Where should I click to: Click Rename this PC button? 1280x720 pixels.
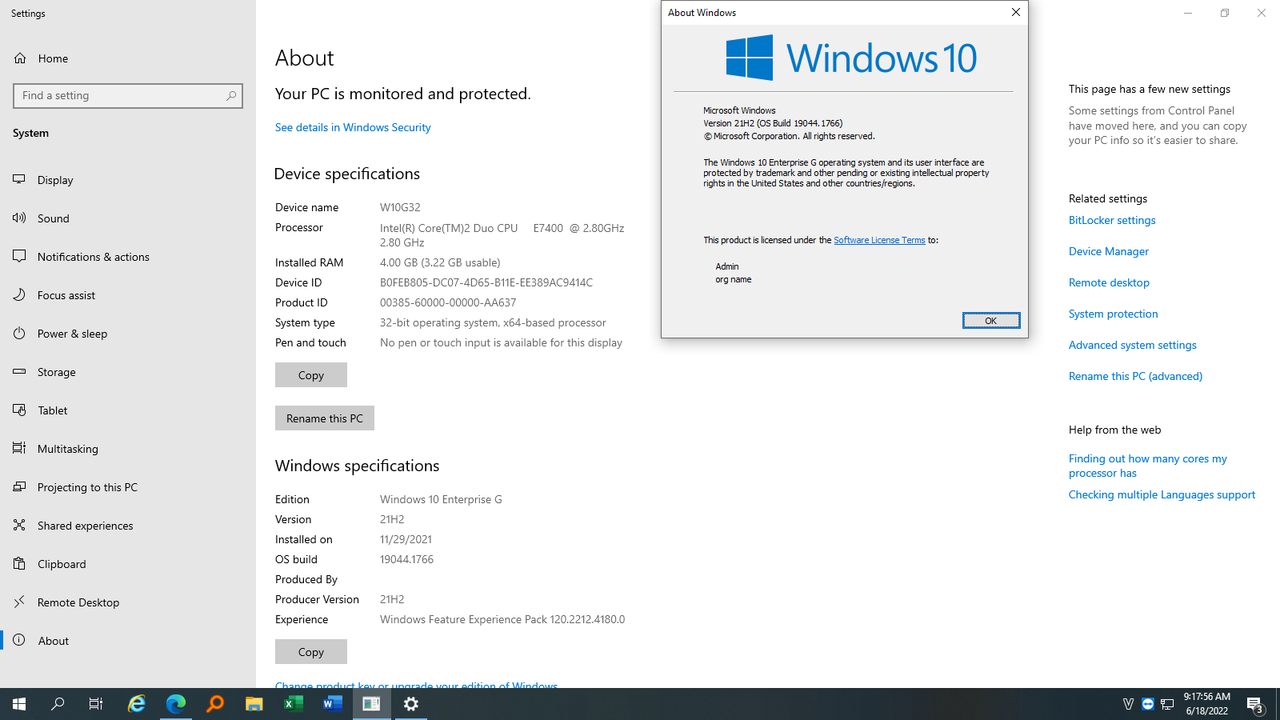click(324, 418)
